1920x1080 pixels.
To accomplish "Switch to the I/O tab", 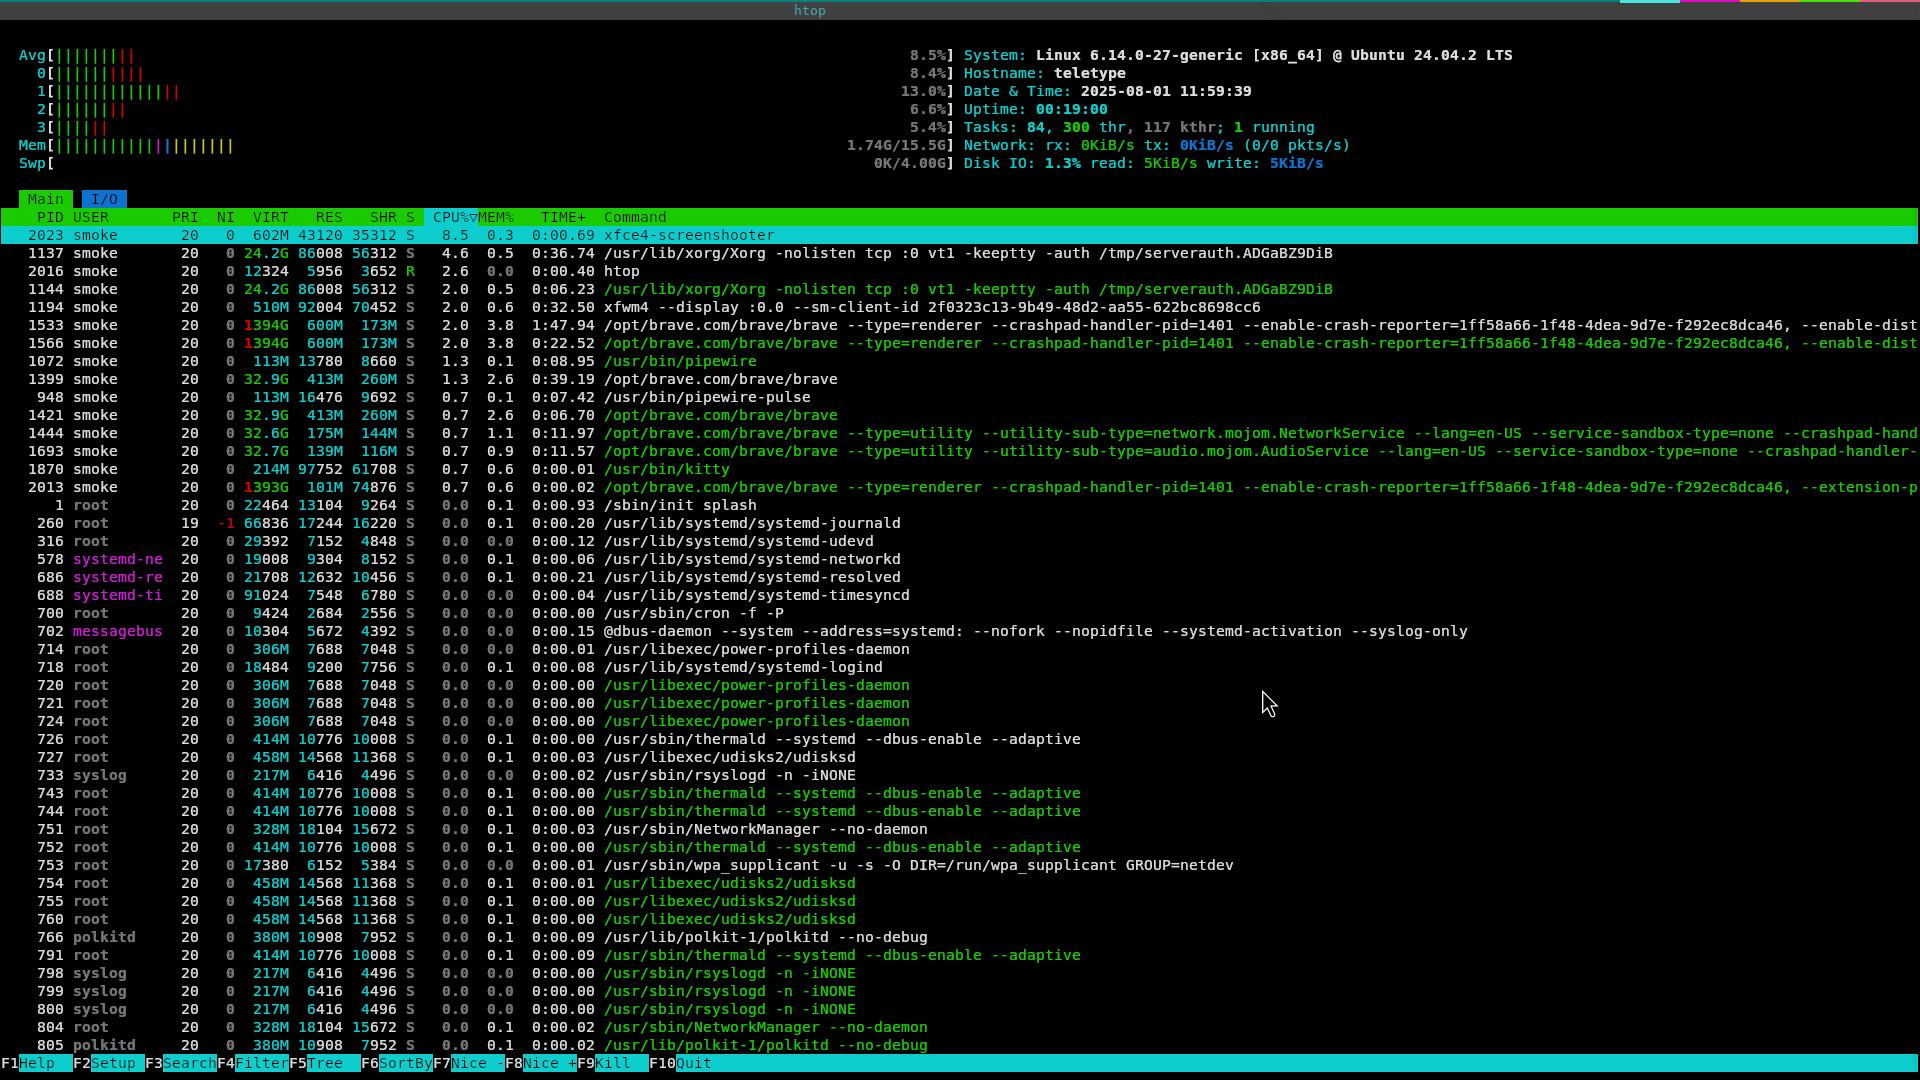I will point(105,199).
